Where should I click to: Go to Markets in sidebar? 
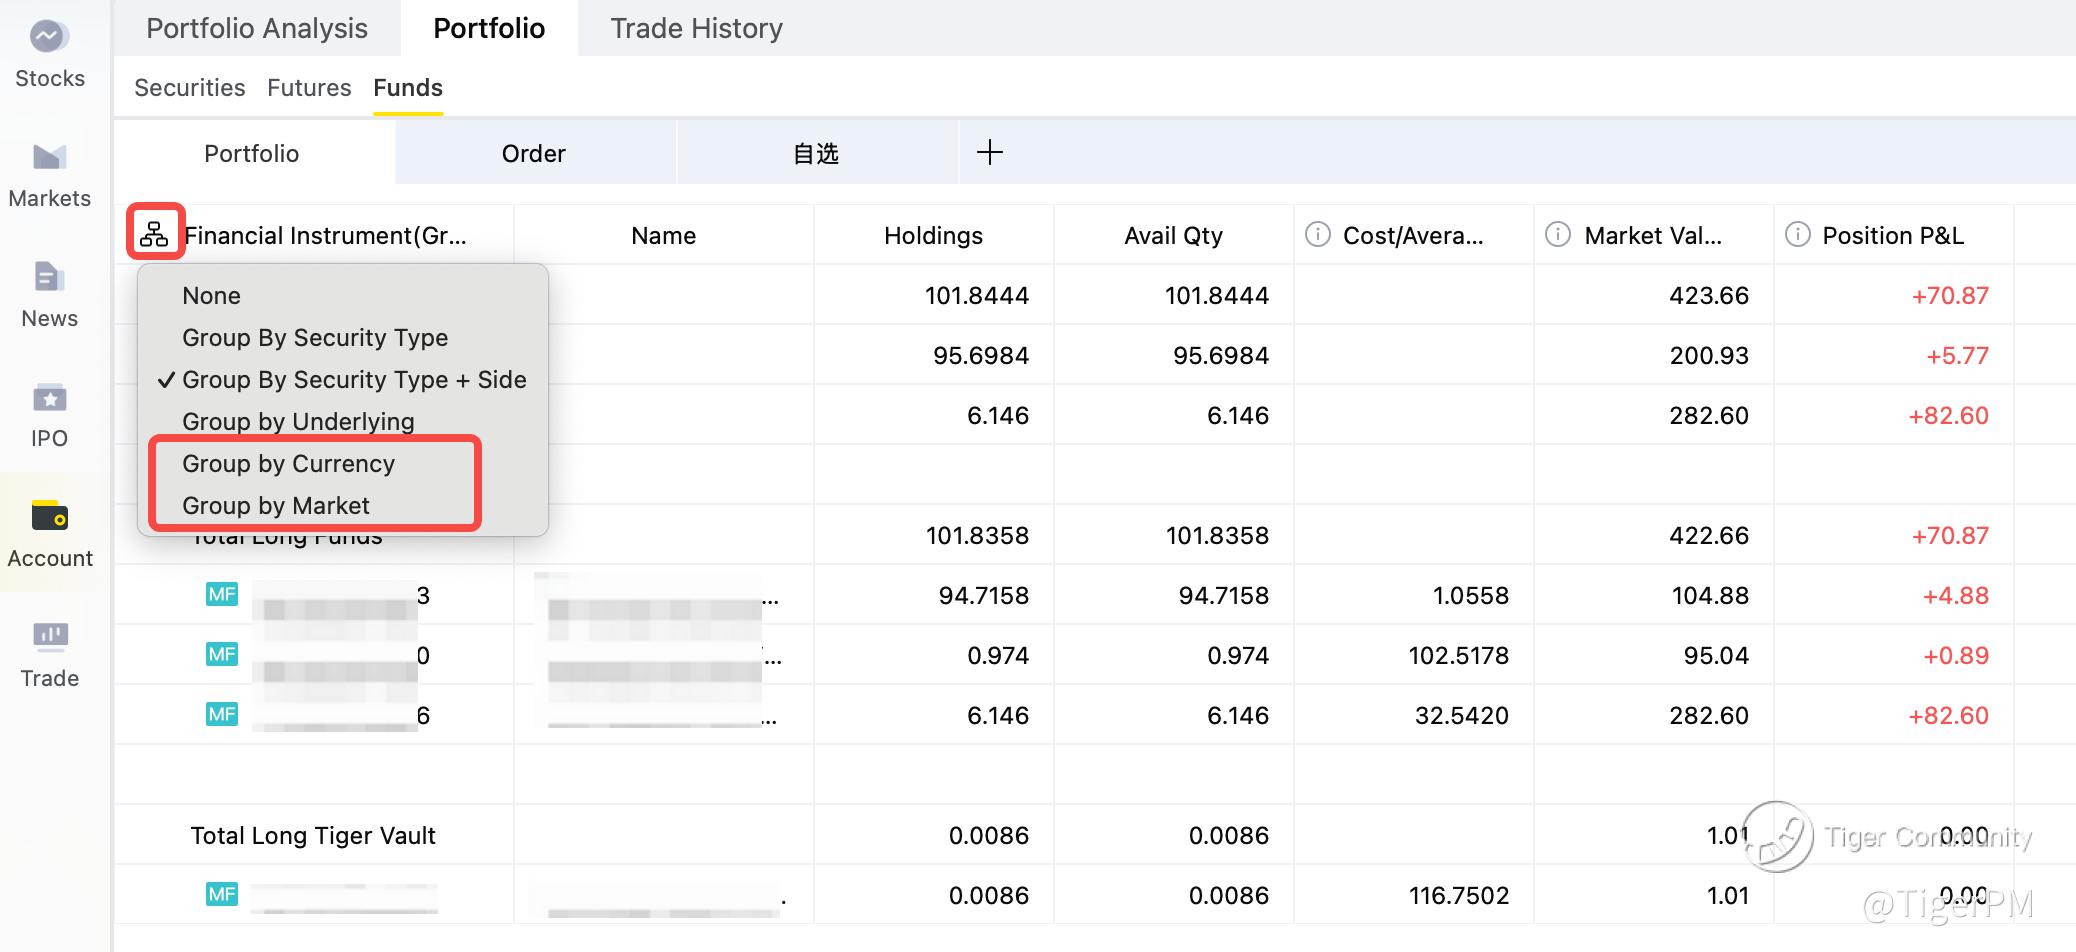pyautogui.click(x=49, y=157)
